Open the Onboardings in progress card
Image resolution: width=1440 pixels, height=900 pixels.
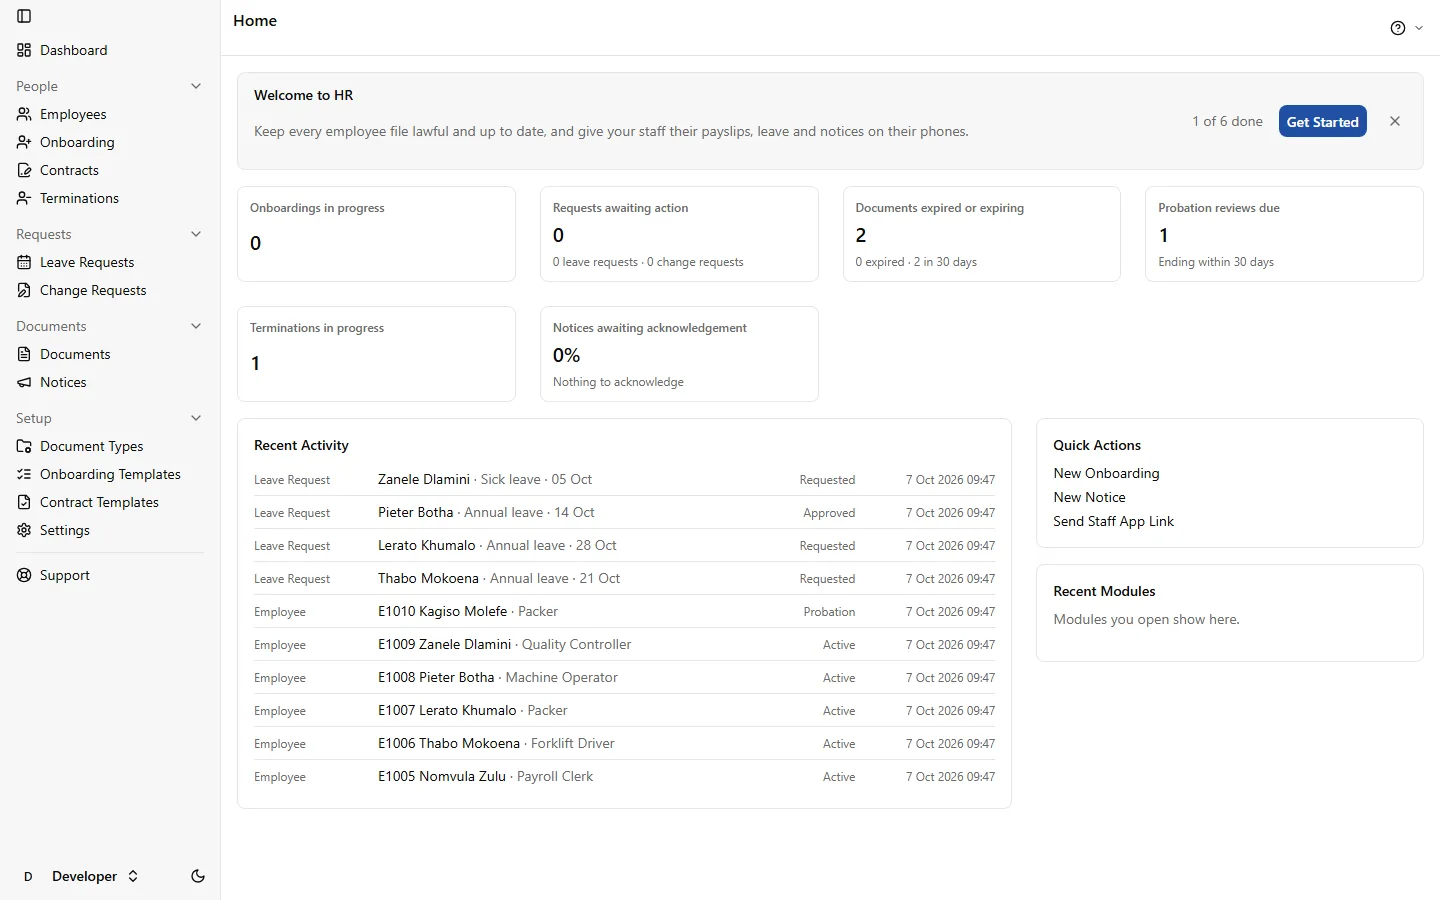[376, 234]
